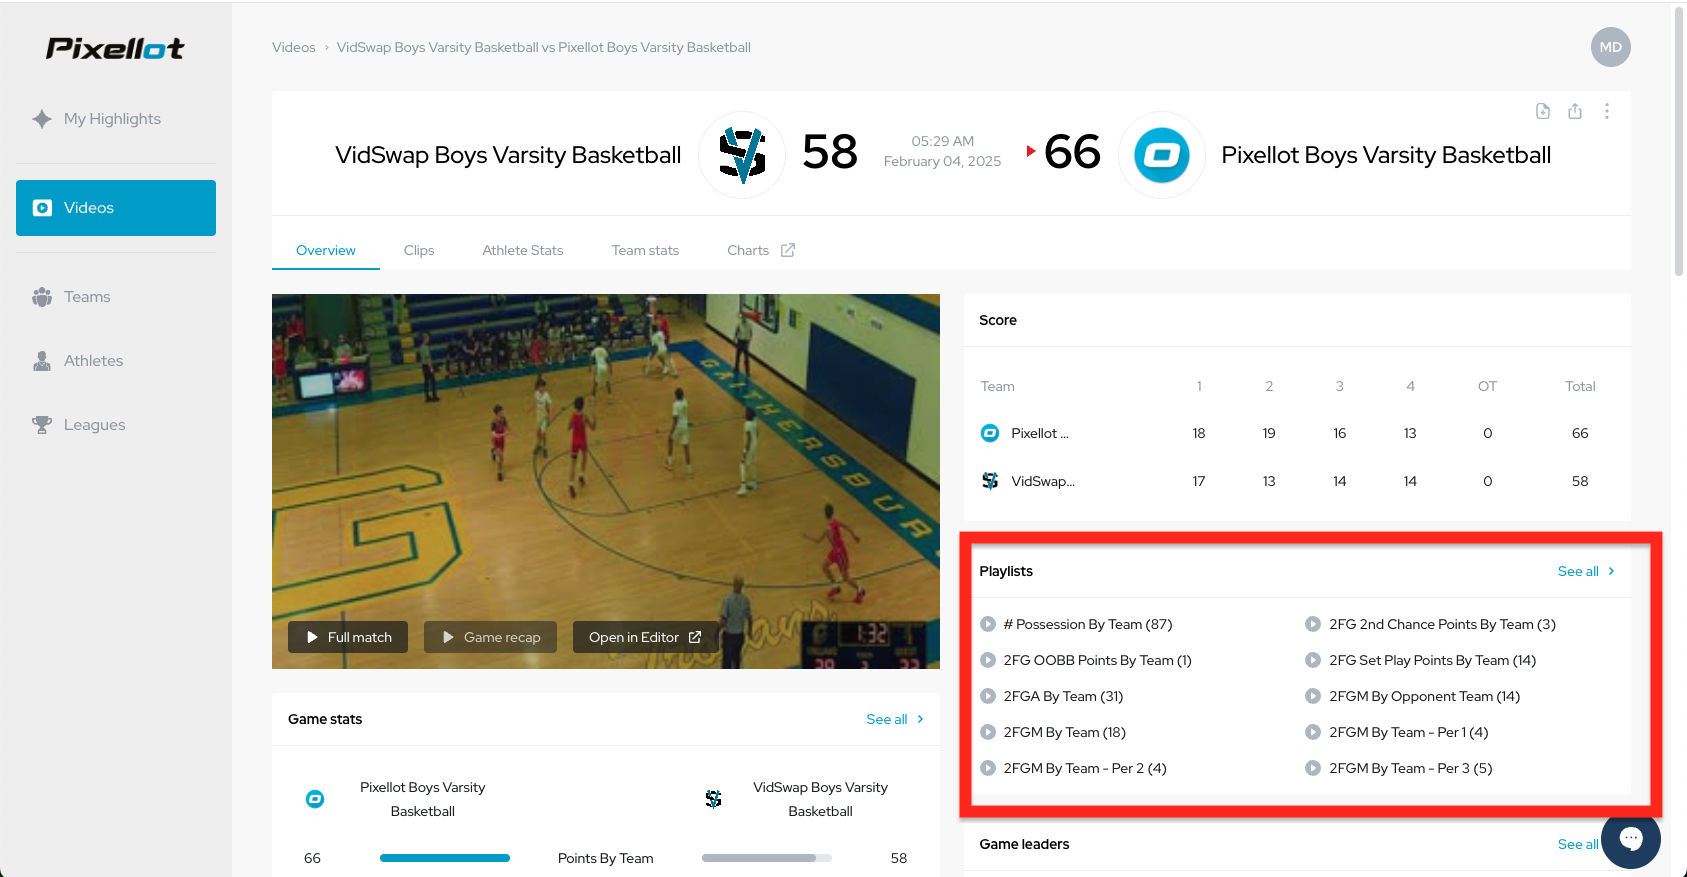This screenshot has width=1687, height=877.
Task: Click VidSwap Points By Team progress bar
Action: pyautogui.click(x=767, y=858)
